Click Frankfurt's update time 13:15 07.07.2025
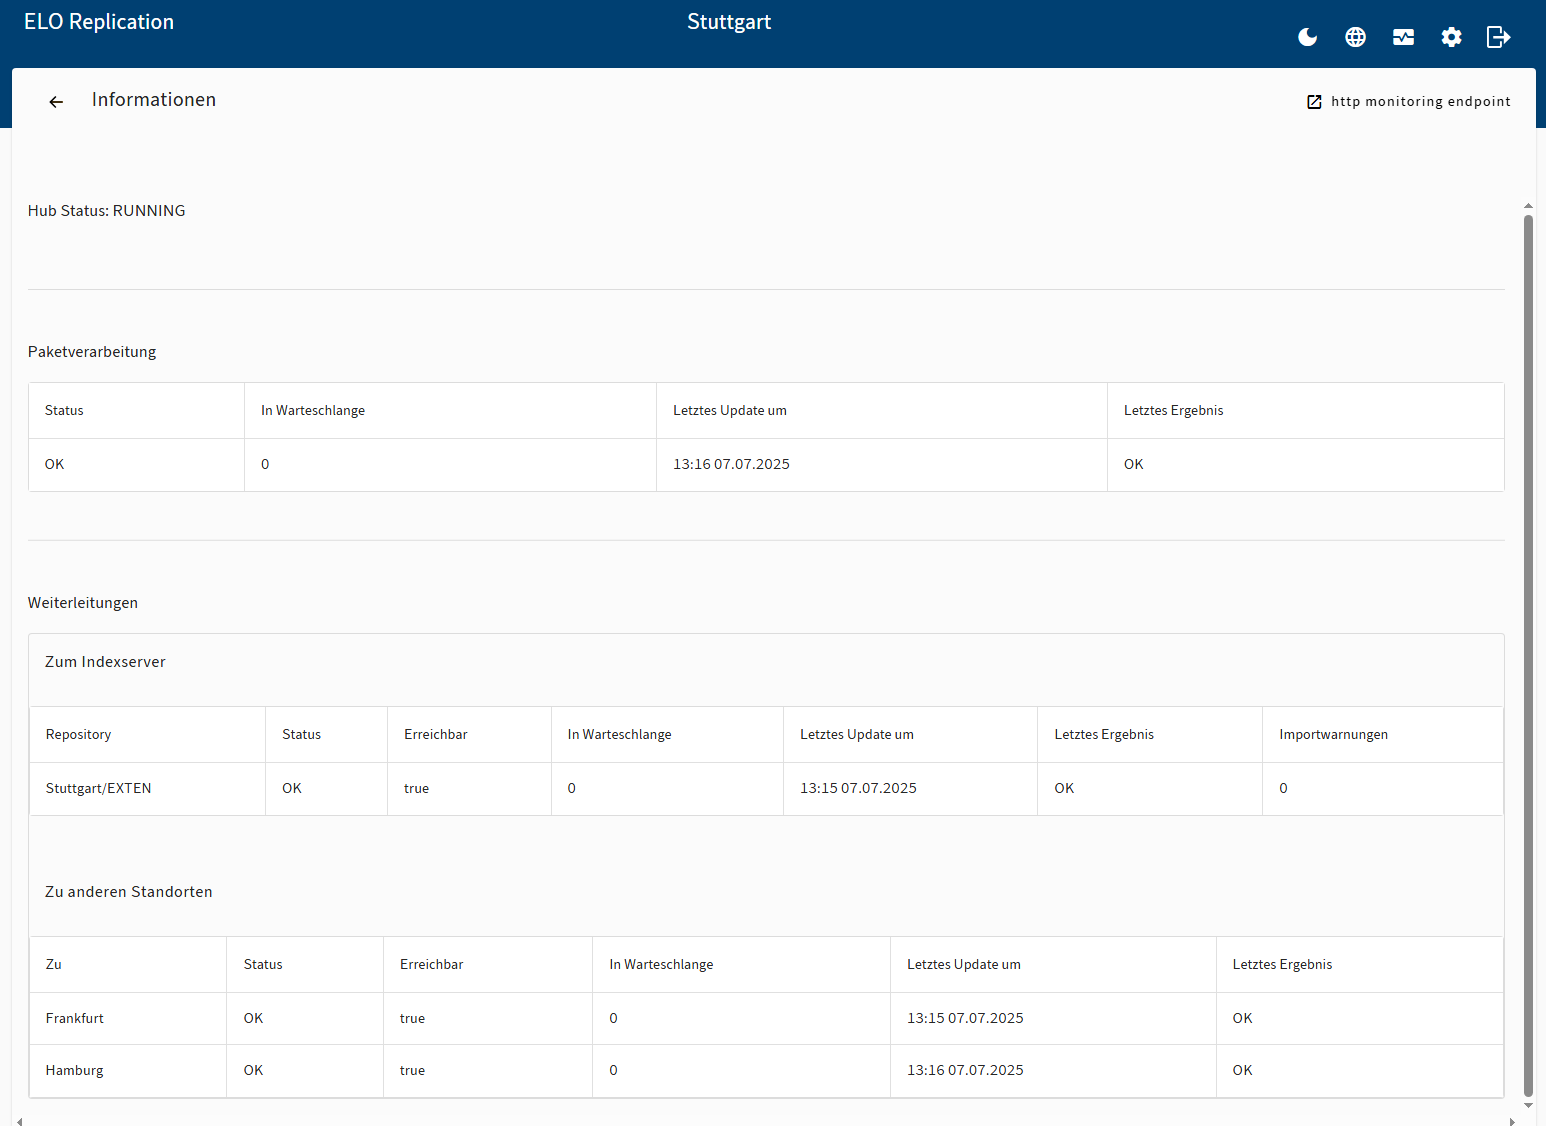Viewport: 1546px width, 1126px height. point(965,1018)
